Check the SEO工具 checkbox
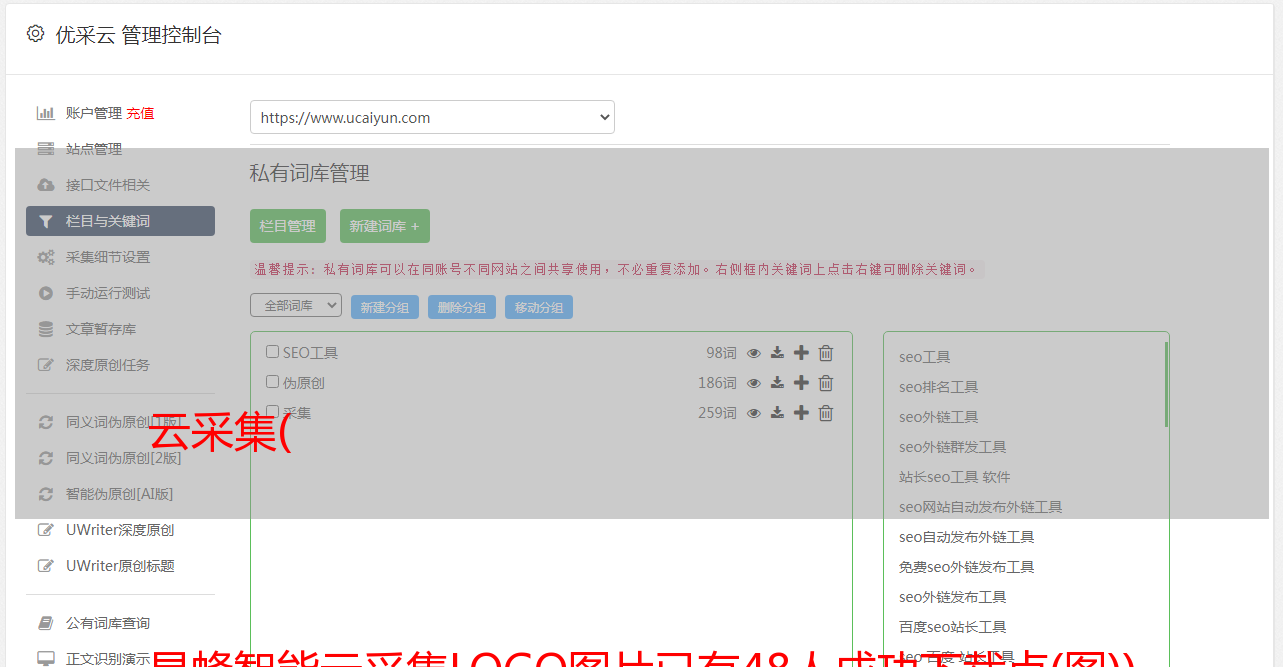 click(272, 352)
